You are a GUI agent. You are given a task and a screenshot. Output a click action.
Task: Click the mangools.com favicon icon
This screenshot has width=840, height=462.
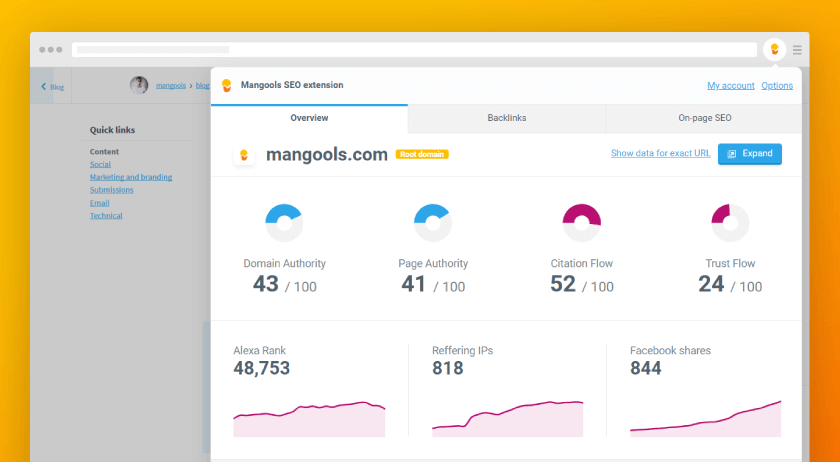pyautogui.click(x=244, y=155)
